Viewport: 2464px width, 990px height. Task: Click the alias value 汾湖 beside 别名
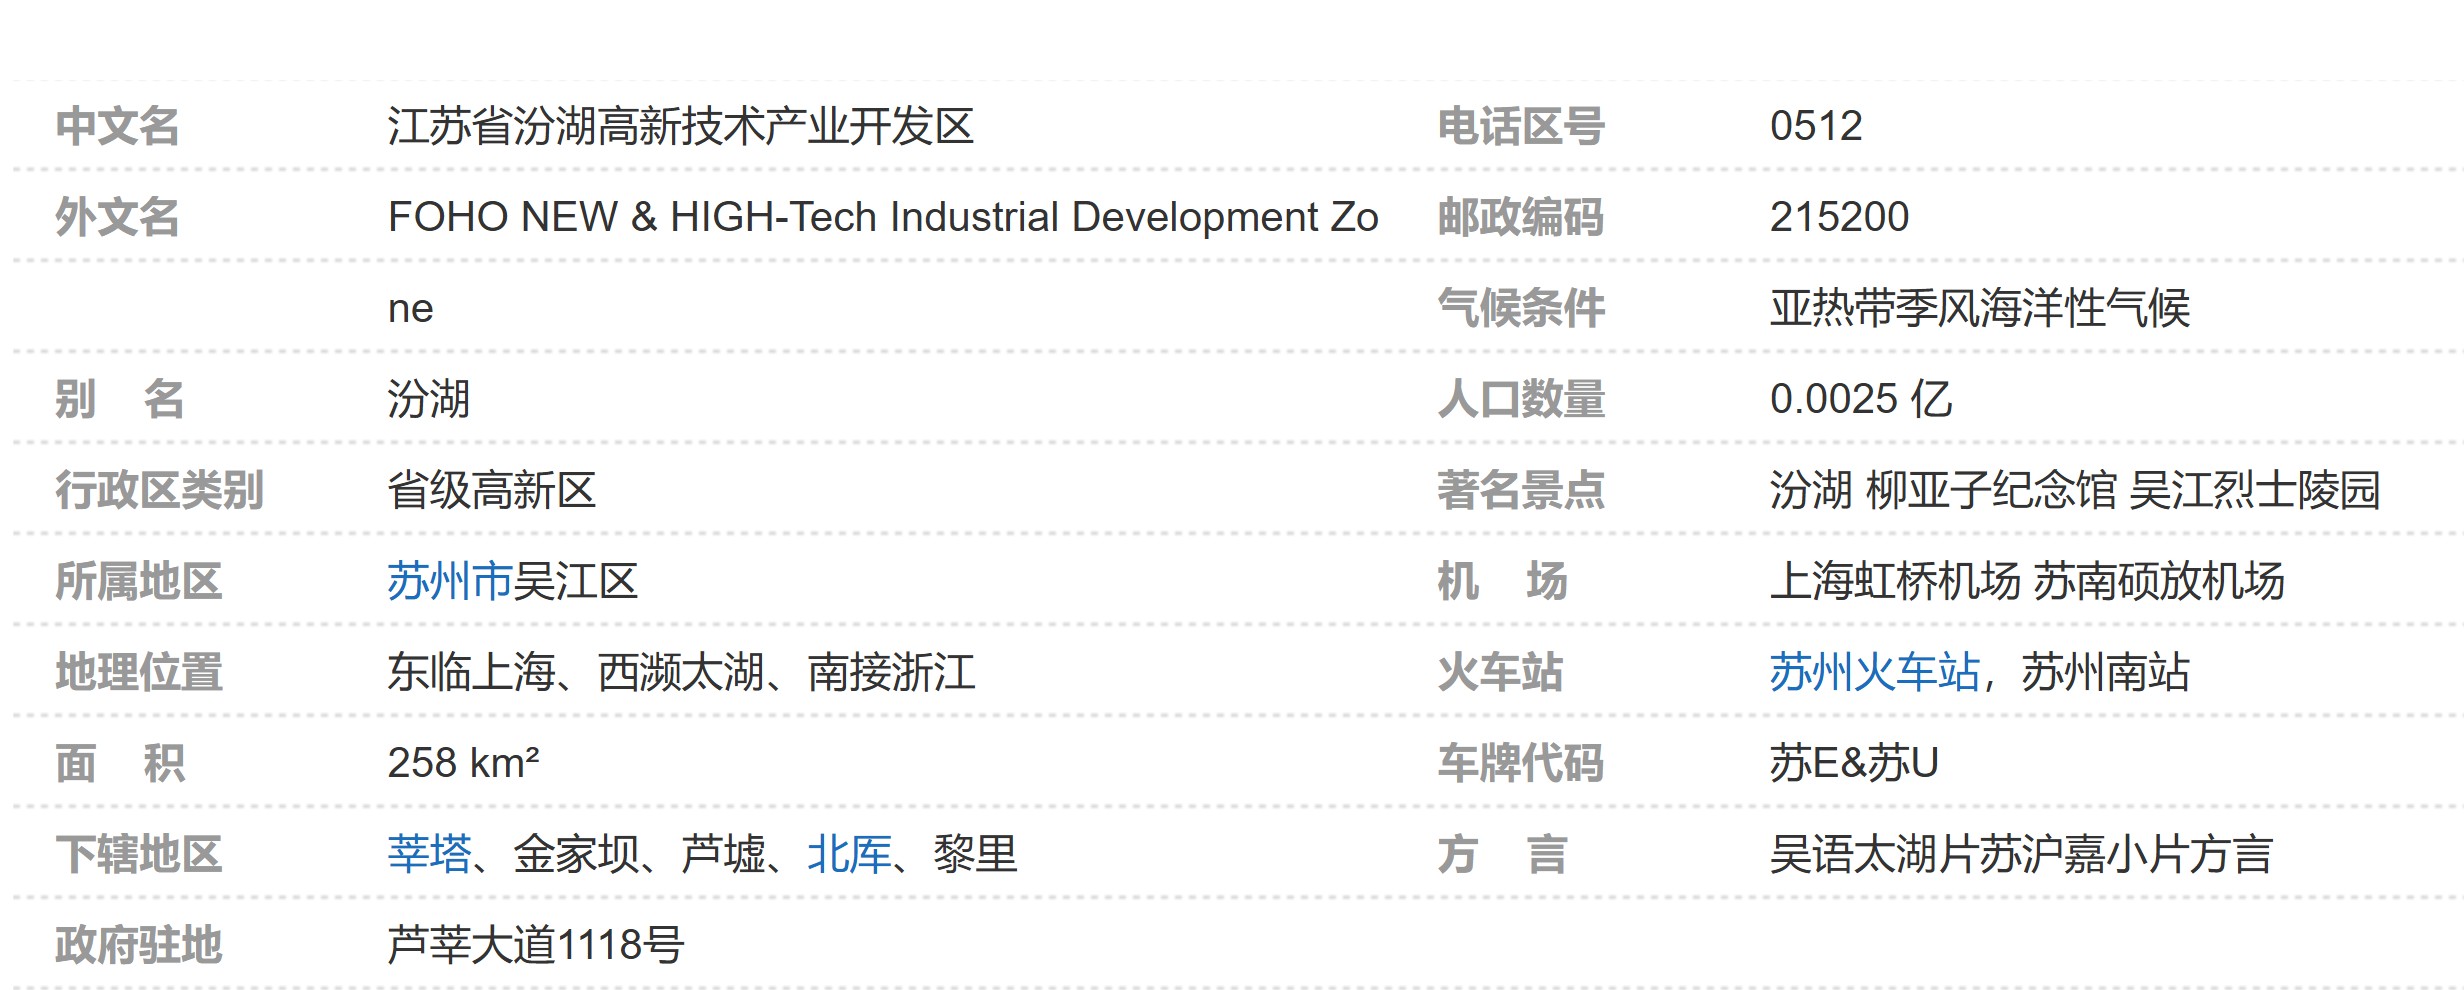tap(429, 399)
